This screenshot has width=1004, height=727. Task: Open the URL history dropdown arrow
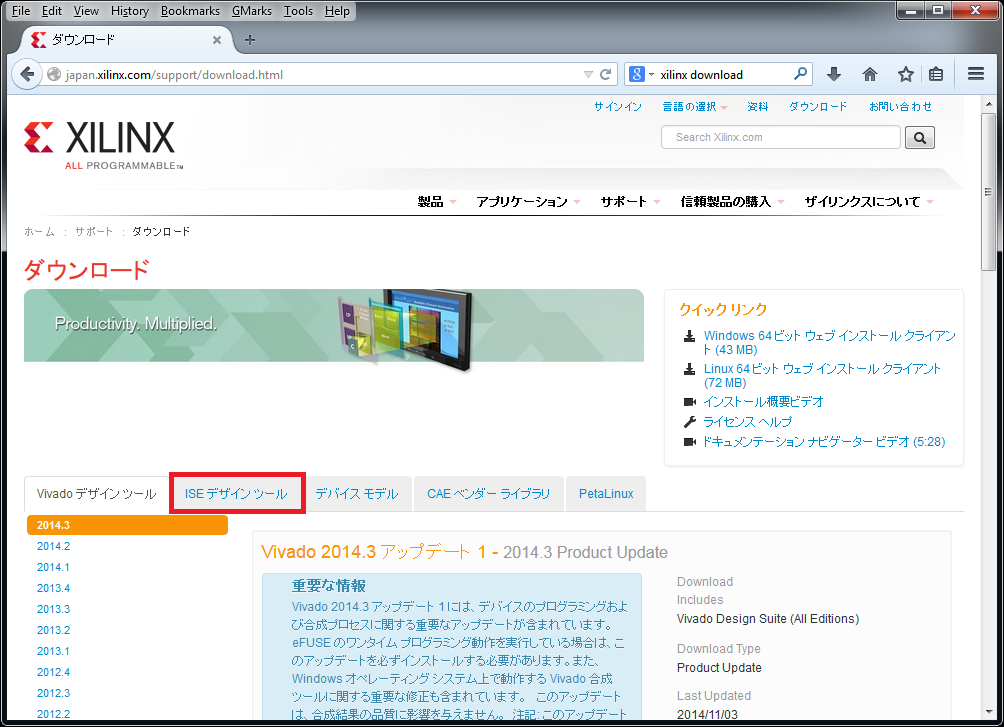[x=588, y=74]
